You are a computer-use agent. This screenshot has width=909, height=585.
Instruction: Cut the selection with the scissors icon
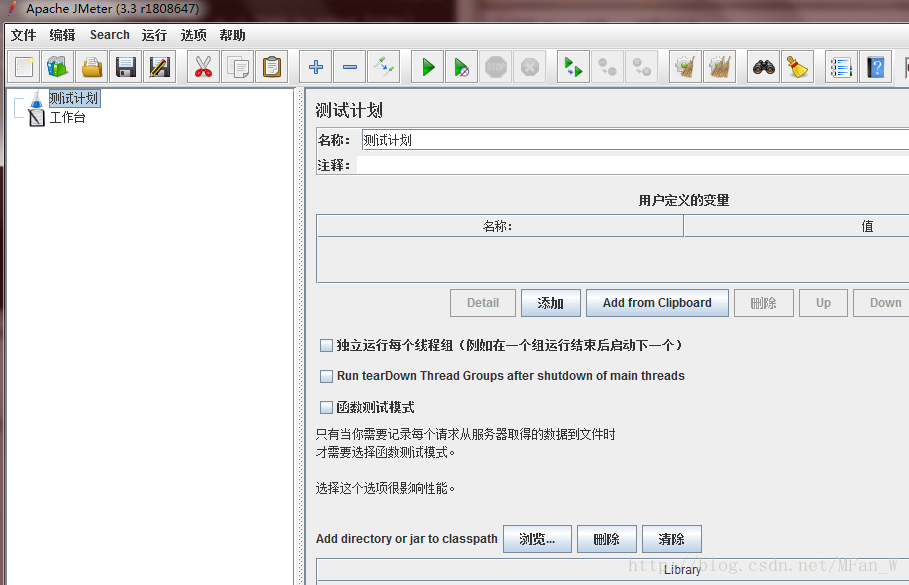[203, 67]
